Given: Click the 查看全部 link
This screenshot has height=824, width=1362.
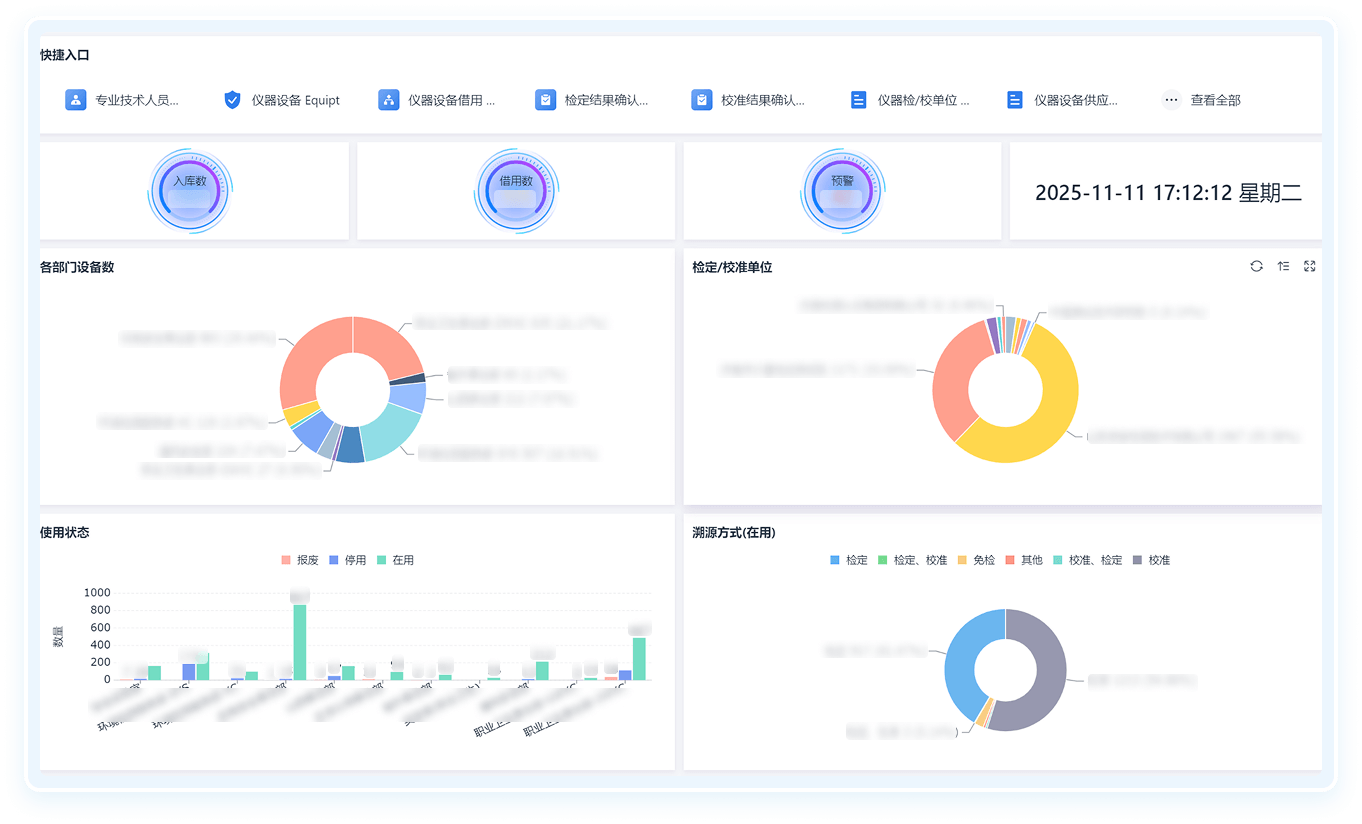Looking at the screenshot, I should (1215, 100).
